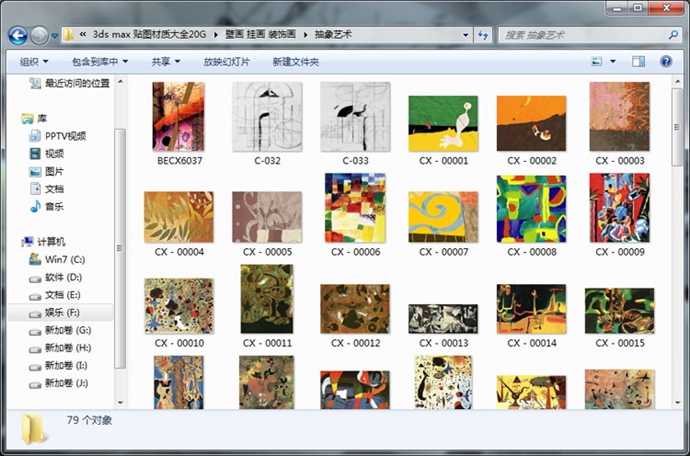Go back with the blue Back arrow
This screenshot has width=690, height=456.
(18, 35)
